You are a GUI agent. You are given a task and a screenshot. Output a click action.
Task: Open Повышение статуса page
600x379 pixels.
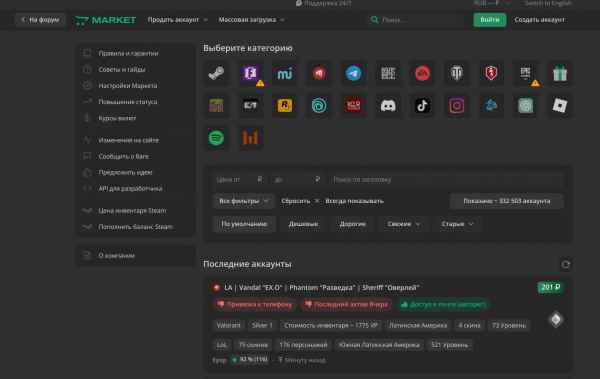[x=135, y=102]
